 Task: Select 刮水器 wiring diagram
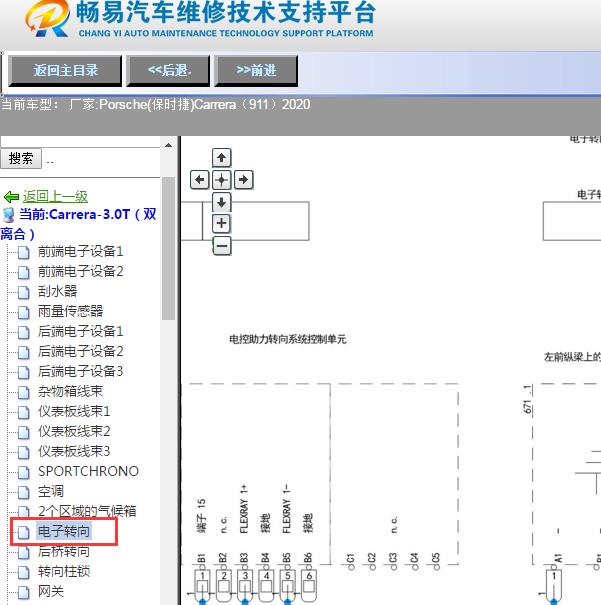(57, 291)
